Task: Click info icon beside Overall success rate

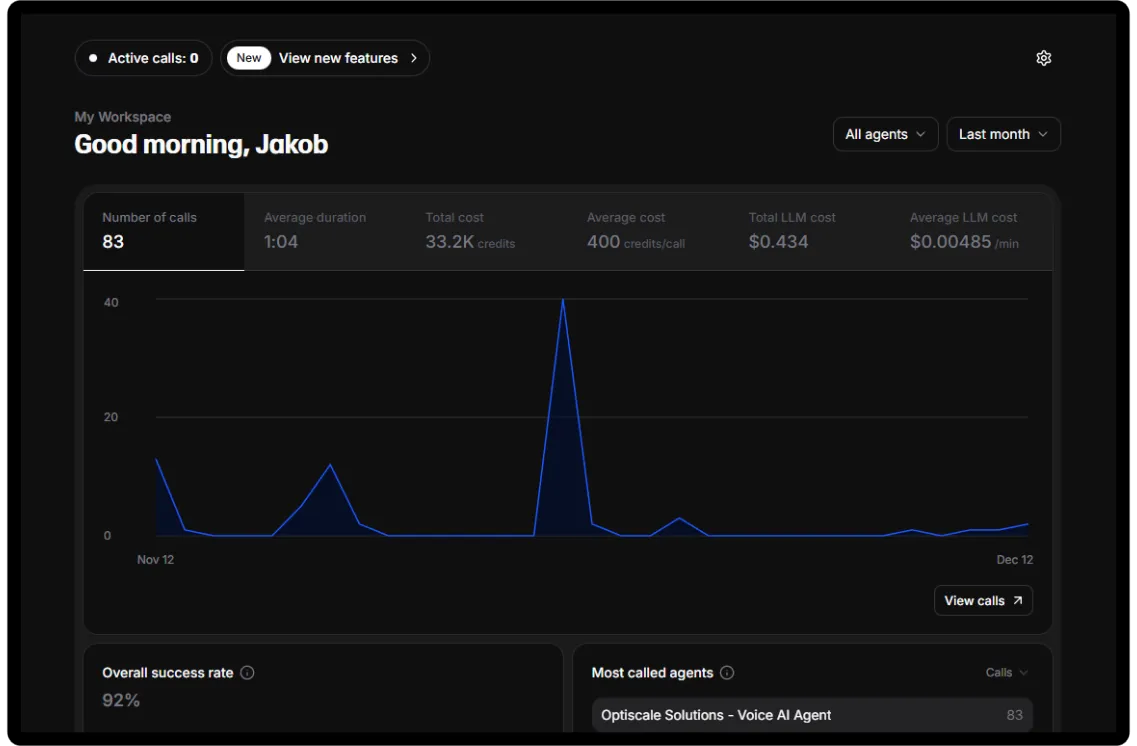Action: pyautogui.click(x=247, y=673)
